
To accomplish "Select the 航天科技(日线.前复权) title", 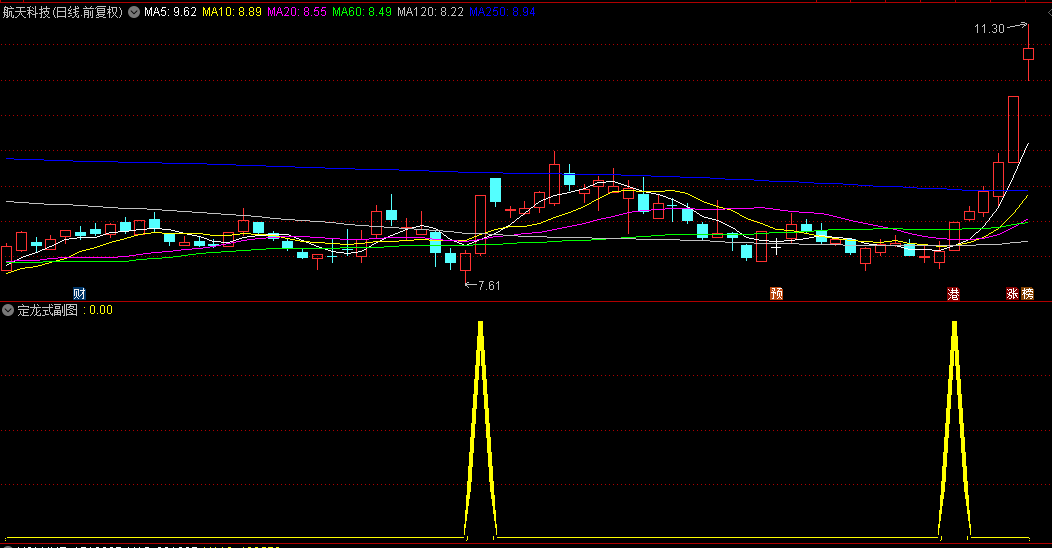I will 62,12.
